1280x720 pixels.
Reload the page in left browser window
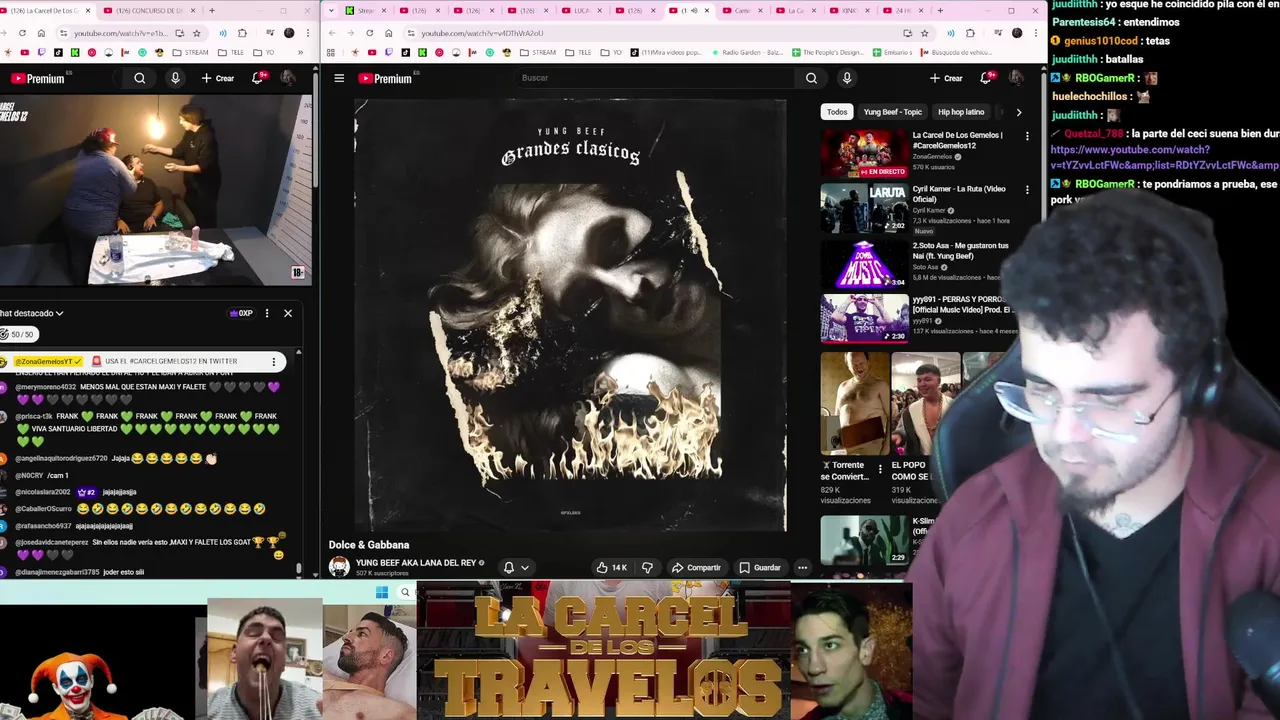click(x=23, y=33)
